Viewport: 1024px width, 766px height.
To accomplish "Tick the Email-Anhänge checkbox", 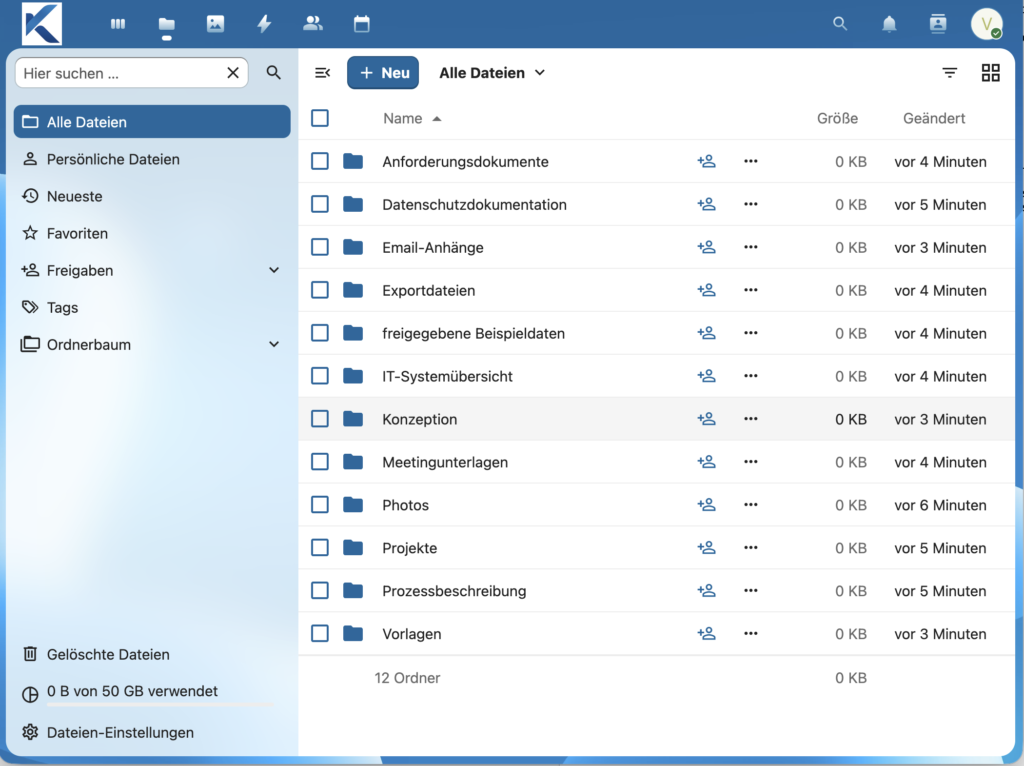I will (320, 247).
